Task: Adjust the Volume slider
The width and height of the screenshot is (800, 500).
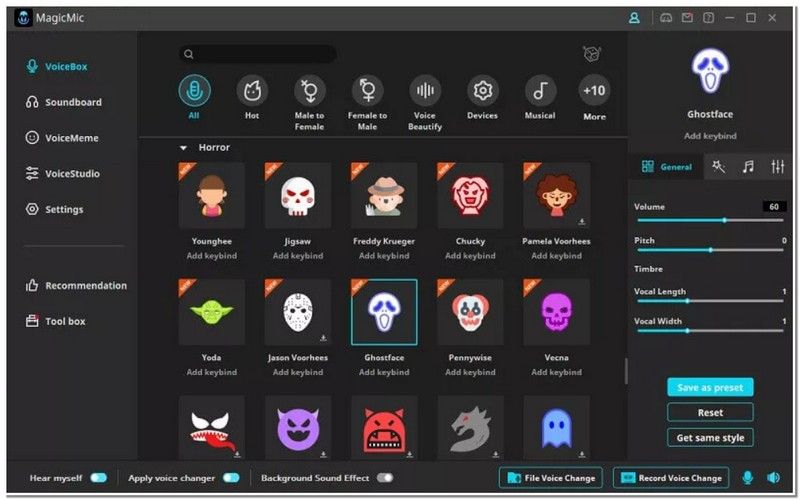Action: coord(710,220)
